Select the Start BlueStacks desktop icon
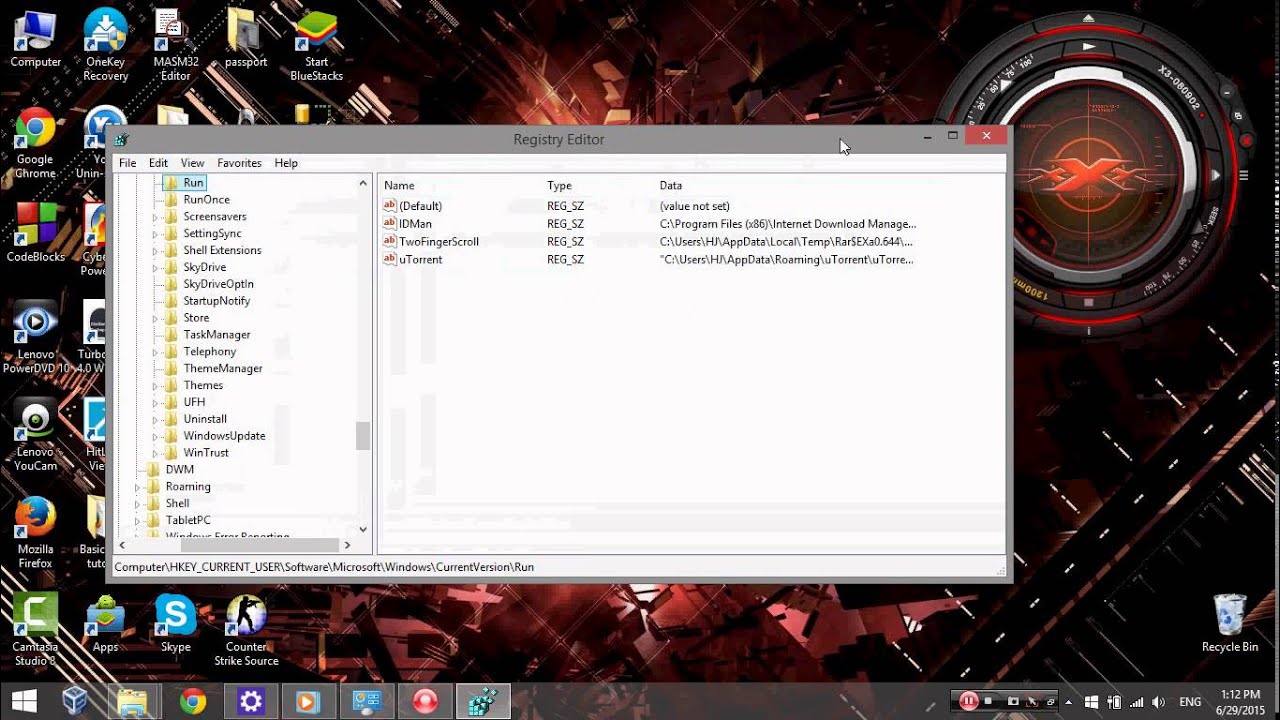This screenshot has height=720, width=1280. 317,45
